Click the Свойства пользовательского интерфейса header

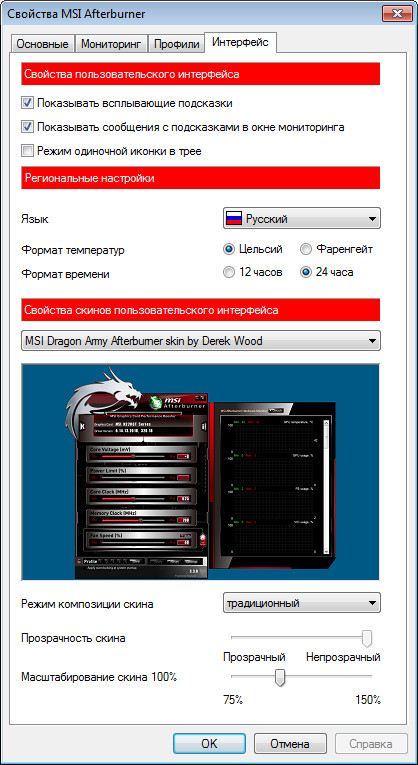click(x=200, y=75)
